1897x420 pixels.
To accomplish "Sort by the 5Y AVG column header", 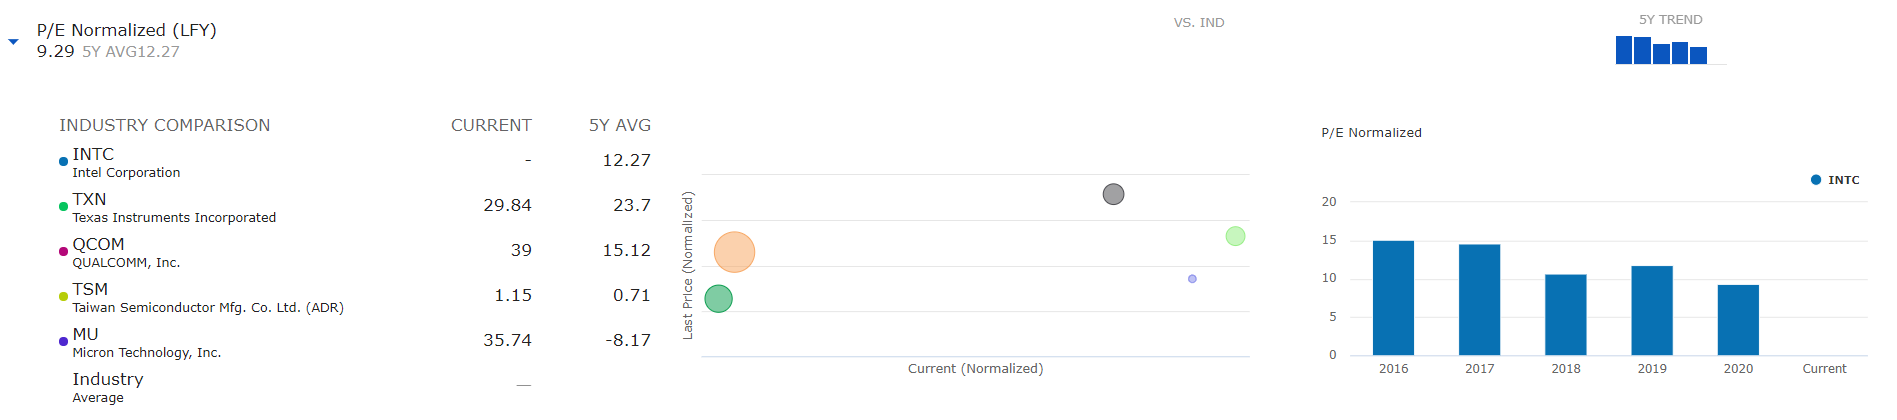I will pyautogui.click(x=619, y=125).
